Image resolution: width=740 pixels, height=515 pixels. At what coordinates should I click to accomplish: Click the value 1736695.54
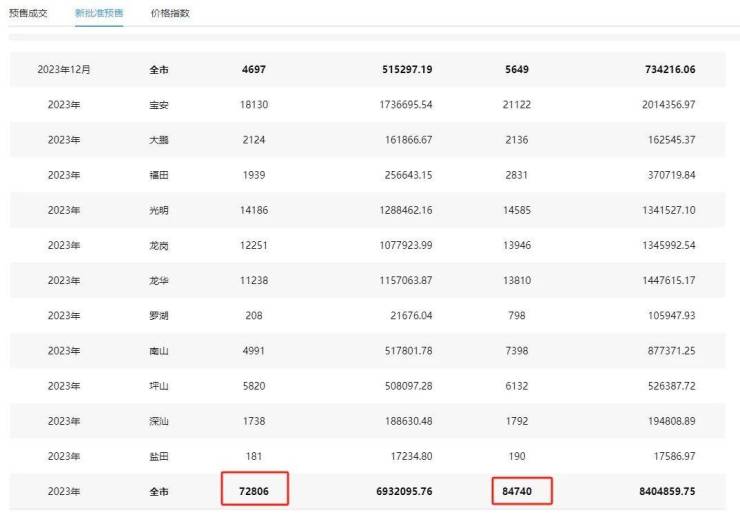point(406,104)
